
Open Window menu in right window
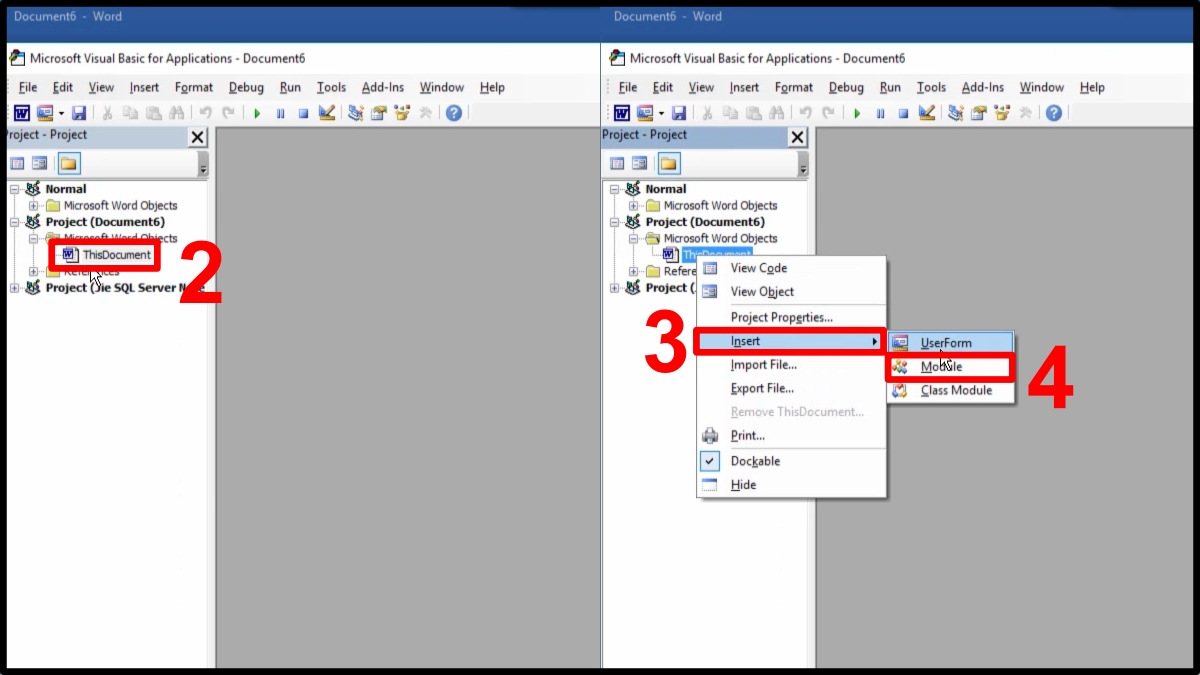[x=1042, y=87]
